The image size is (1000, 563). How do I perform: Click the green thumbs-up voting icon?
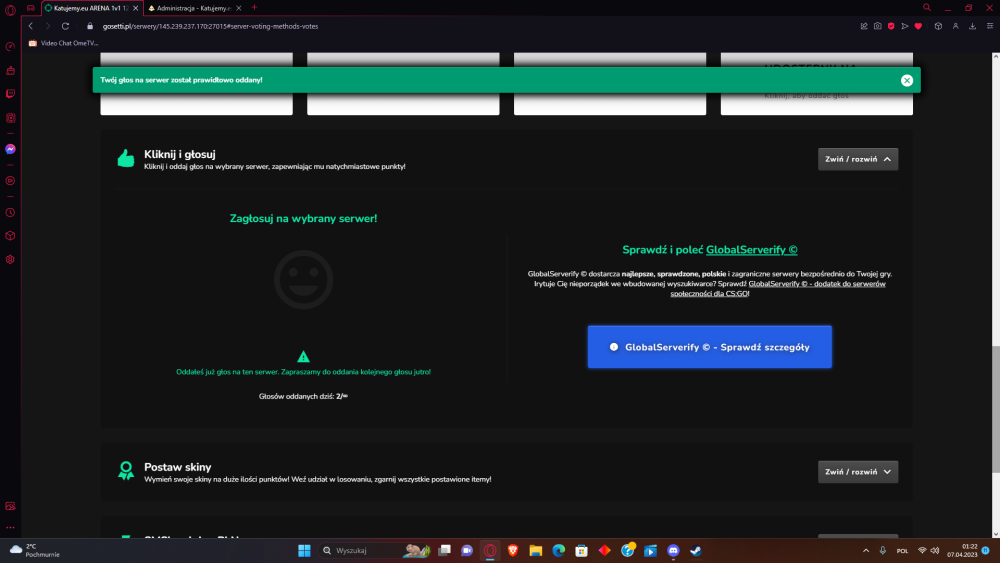click(x=126, y=158)
